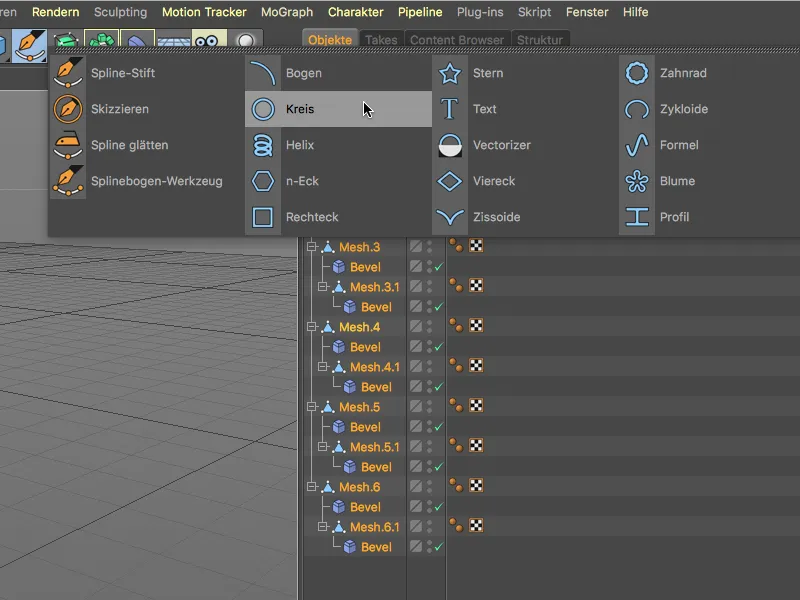Collapse the Mesh.6 tree node
Image resolution: width=800 pixels, height=600 pixels.
coord(311,487)
